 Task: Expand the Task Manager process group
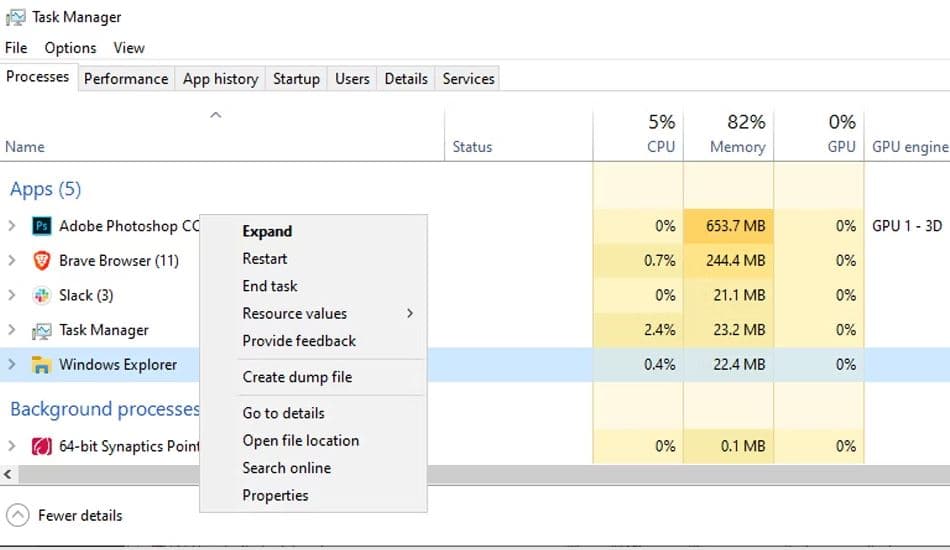point(12,330)
